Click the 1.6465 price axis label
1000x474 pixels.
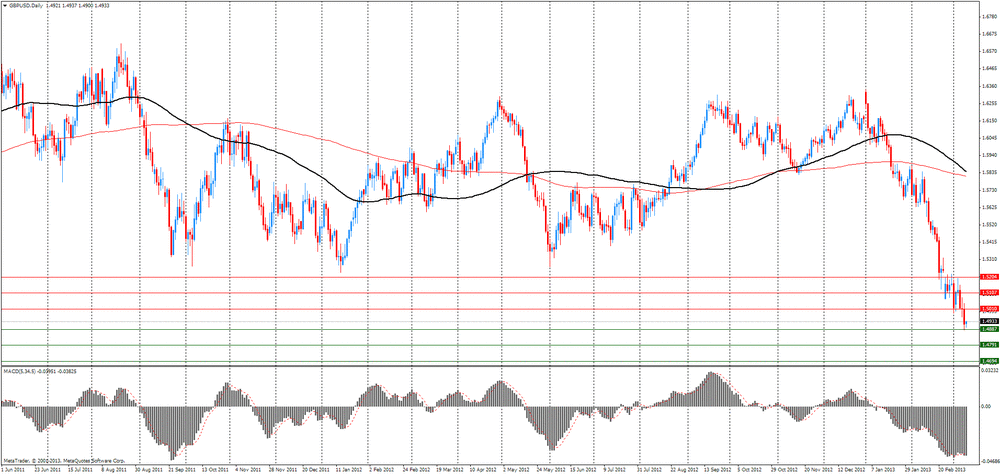pos(990,68)
